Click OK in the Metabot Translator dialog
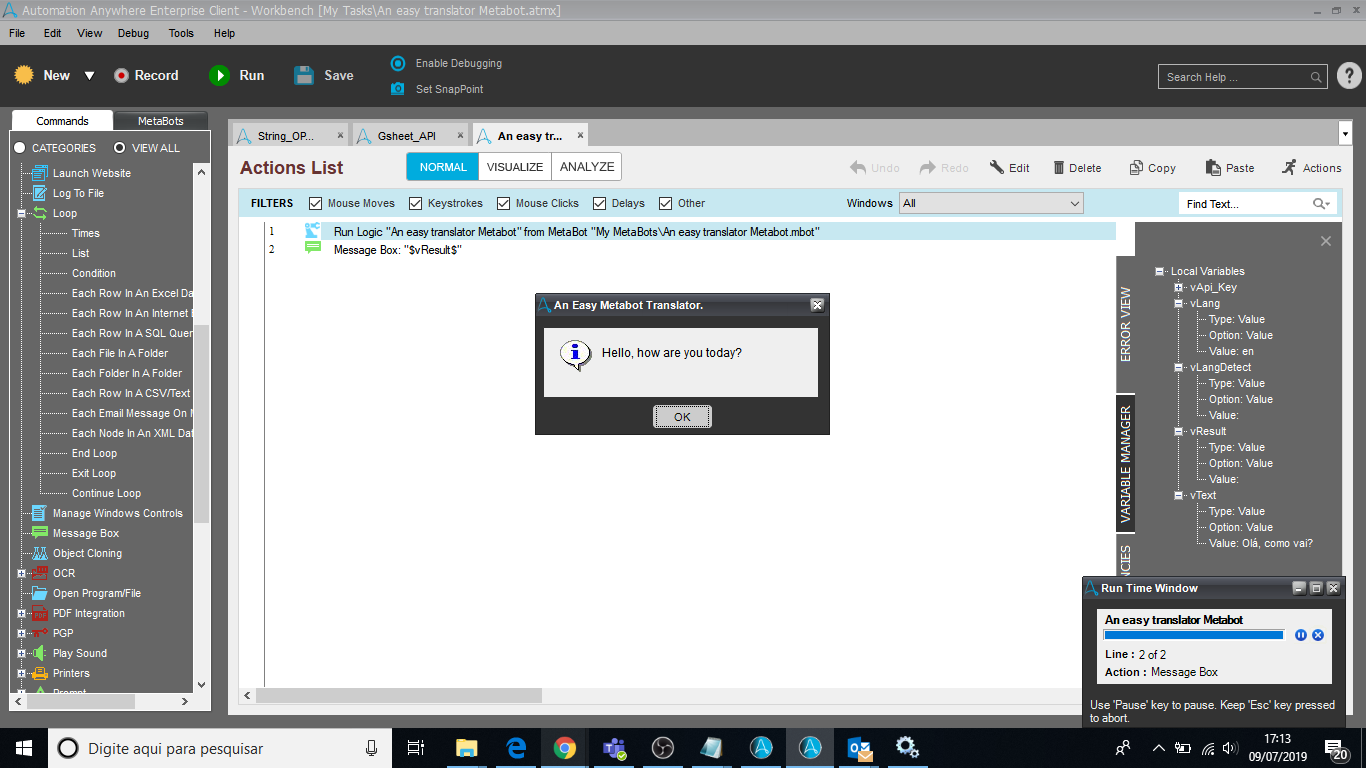 (x=682, y=417)
